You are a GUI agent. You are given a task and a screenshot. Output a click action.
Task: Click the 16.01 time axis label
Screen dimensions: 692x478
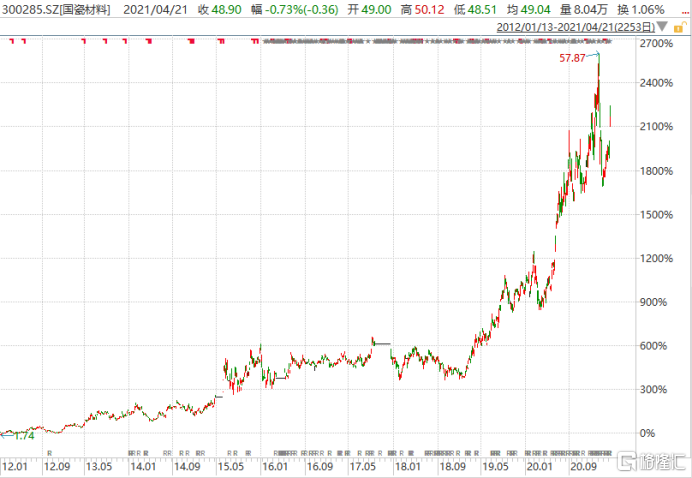click(x=275, y=467)
